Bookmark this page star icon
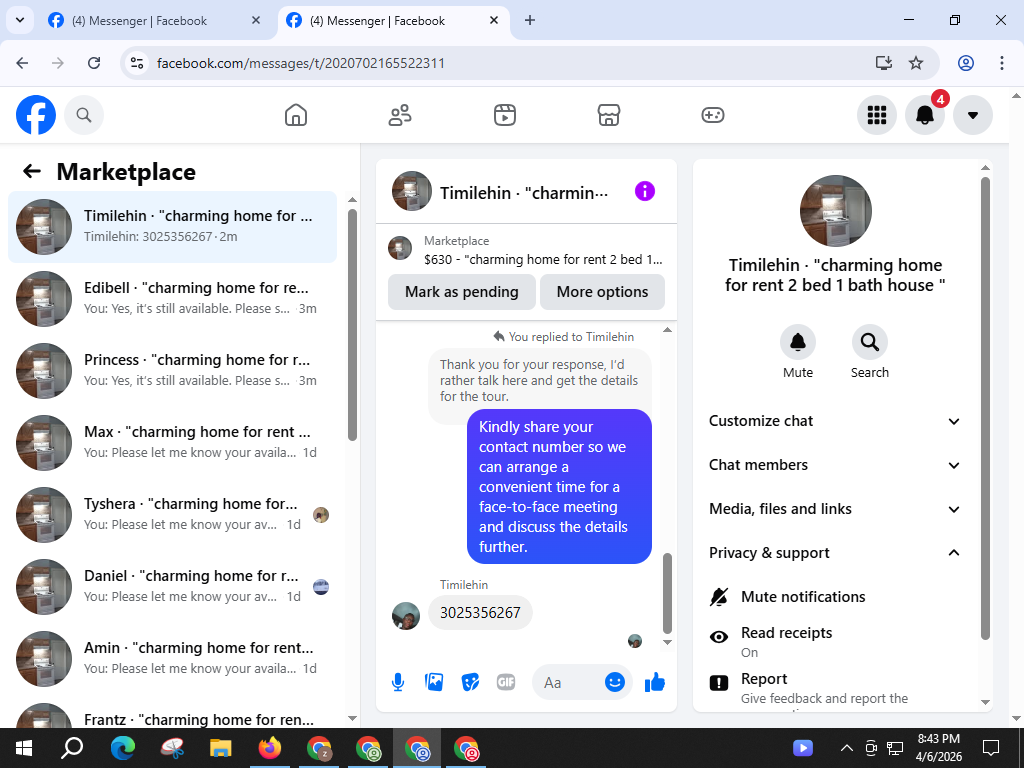1024x768 pixels. pos(916,63)
